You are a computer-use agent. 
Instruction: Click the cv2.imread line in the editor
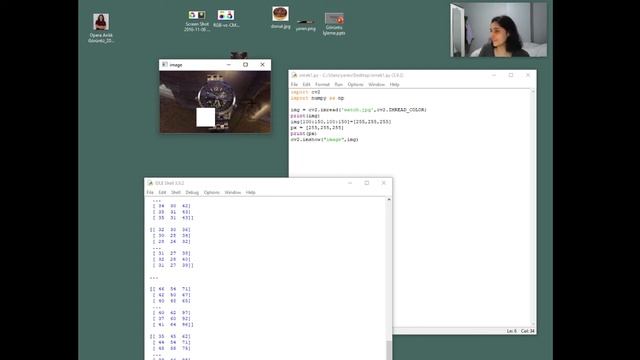point(358,110)
